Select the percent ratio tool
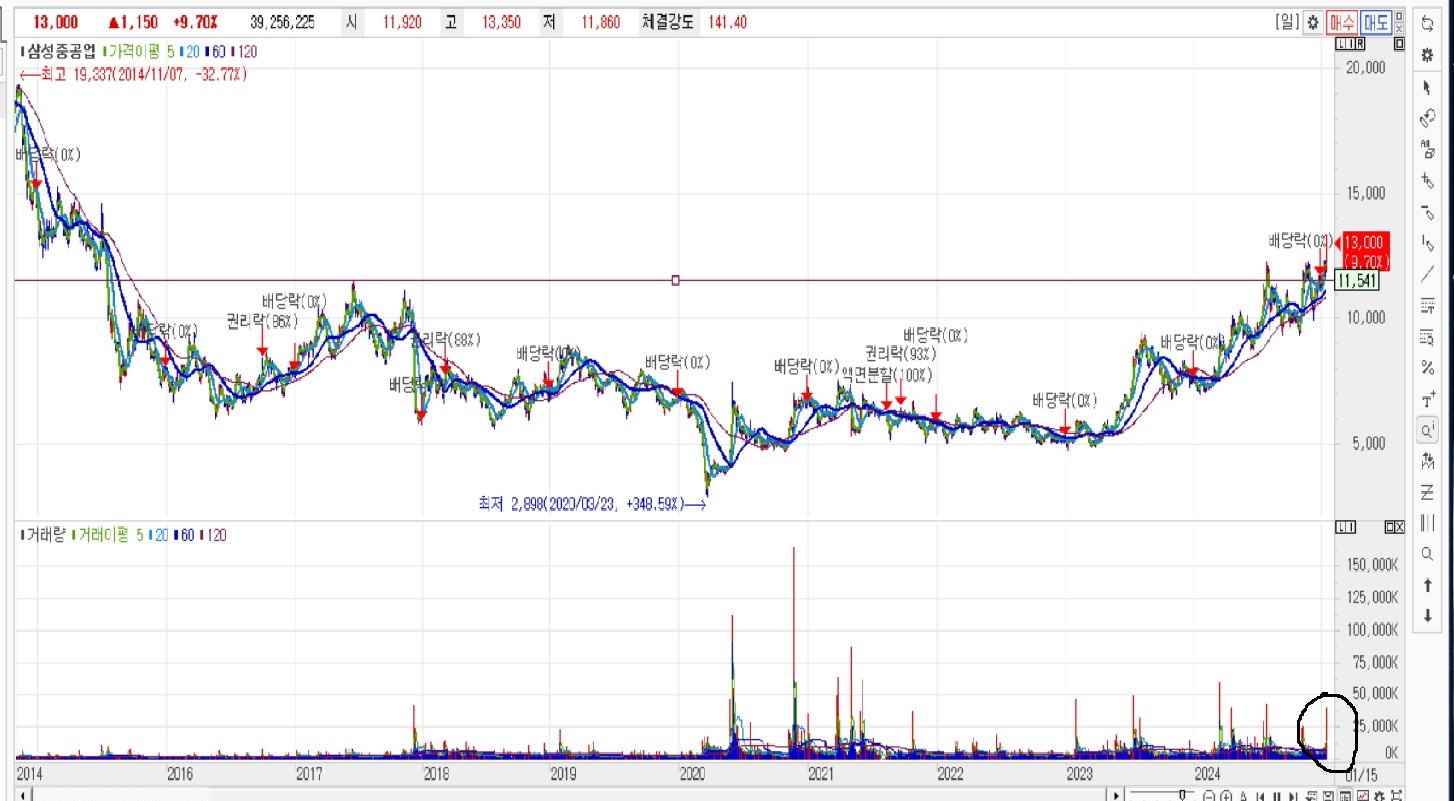The width and height of the screenshot is (1454, 801). click(1428, 368)
